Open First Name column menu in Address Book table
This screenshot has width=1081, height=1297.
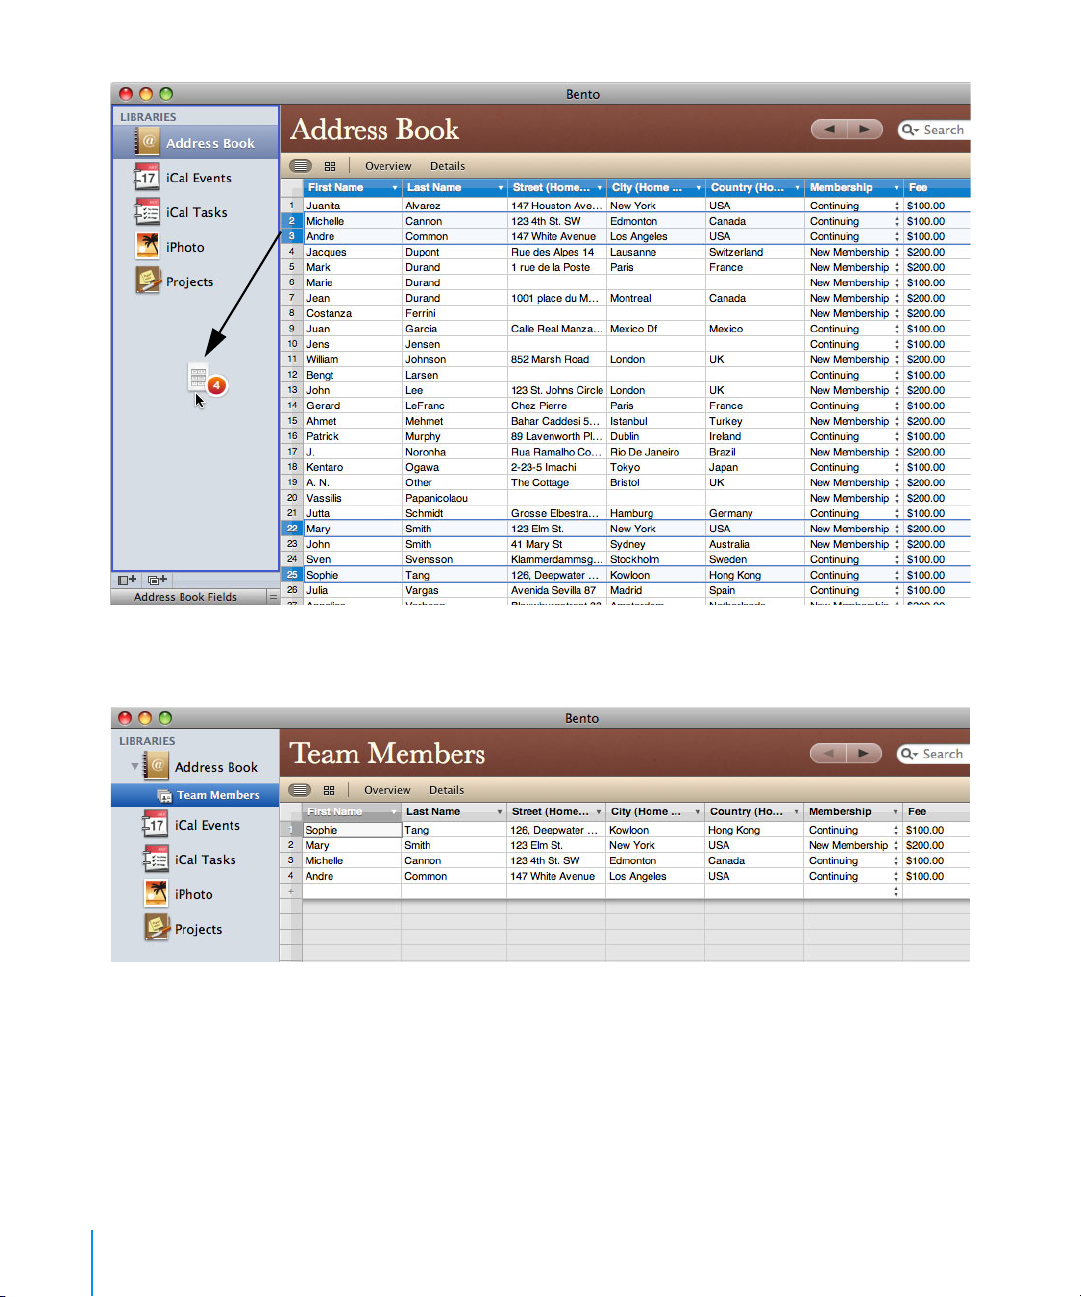point(395,188)
